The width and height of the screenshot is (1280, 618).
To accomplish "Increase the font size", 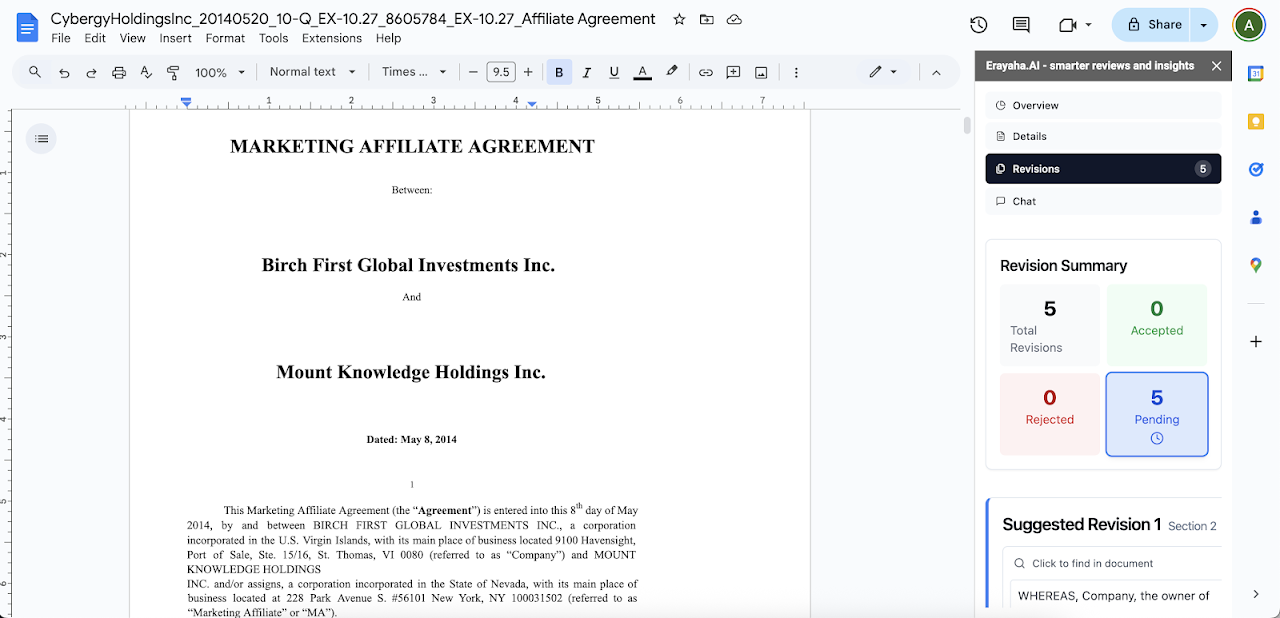I will [528, 72].
